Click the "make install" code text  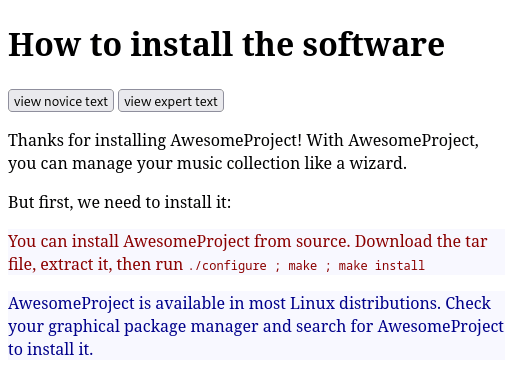(381, 266)
